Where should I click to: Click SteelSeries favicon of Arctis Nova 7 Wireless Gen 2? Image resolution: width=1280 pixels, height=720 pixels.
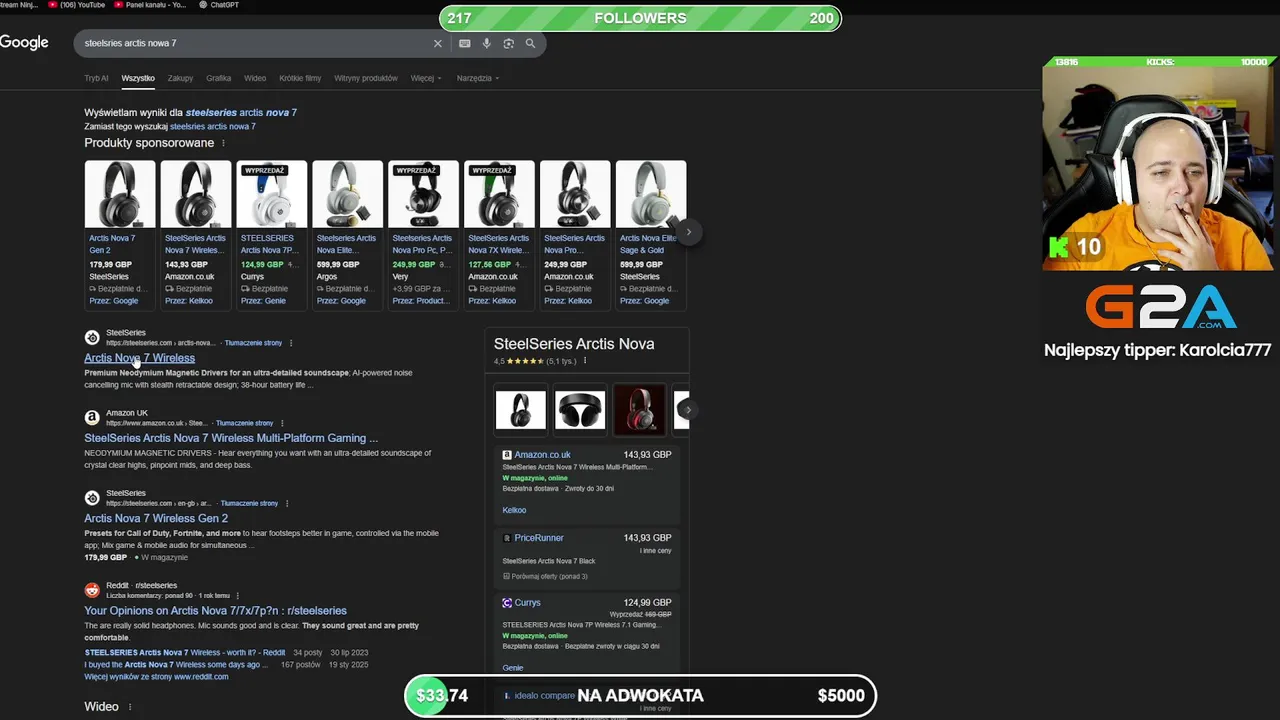92,498
